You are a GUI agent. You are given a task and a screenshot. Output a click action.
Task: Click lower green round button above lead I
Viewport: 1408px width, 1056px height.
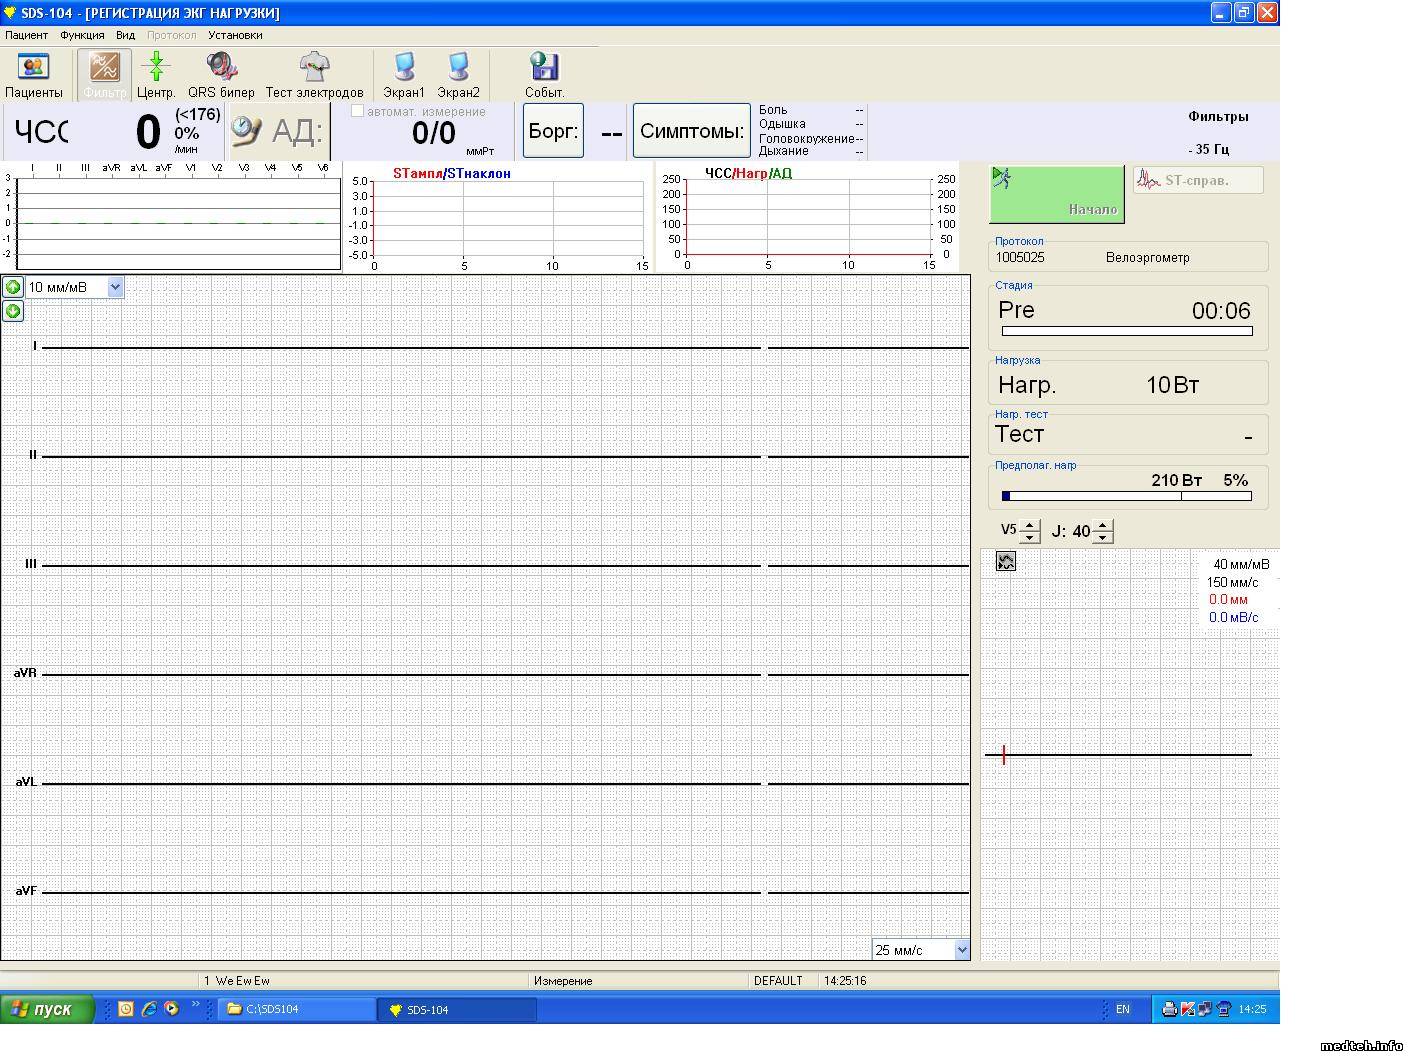(13, 311)
